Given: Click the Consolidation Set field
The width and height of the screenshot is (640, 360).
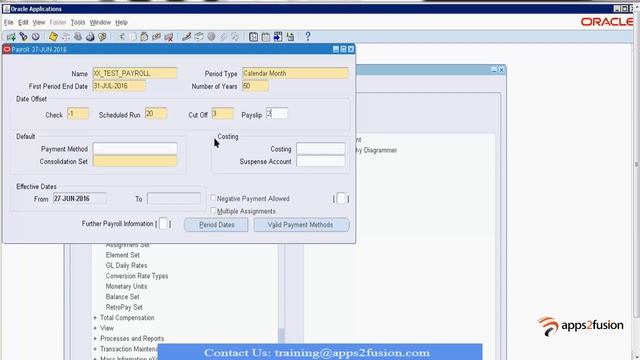Looking at the screenshot, I should [135, 161].
